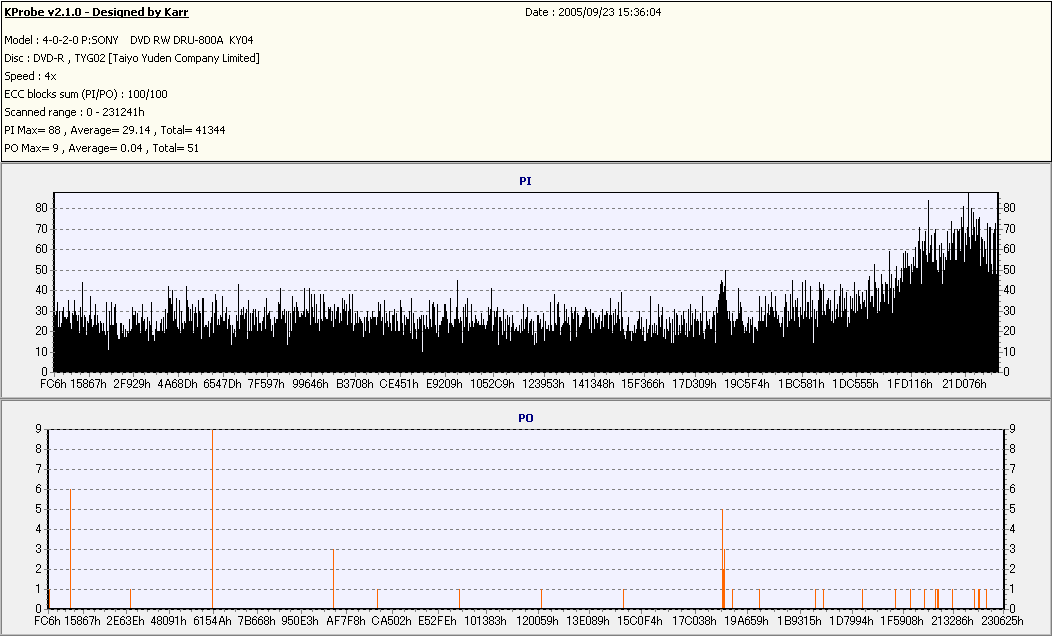Click the 6154Ah label on PO axis

[212, 621]
